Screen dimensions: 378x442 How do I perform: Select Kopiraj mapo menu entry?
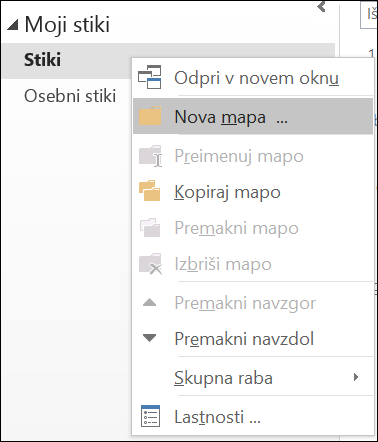(x=253, y=192)
